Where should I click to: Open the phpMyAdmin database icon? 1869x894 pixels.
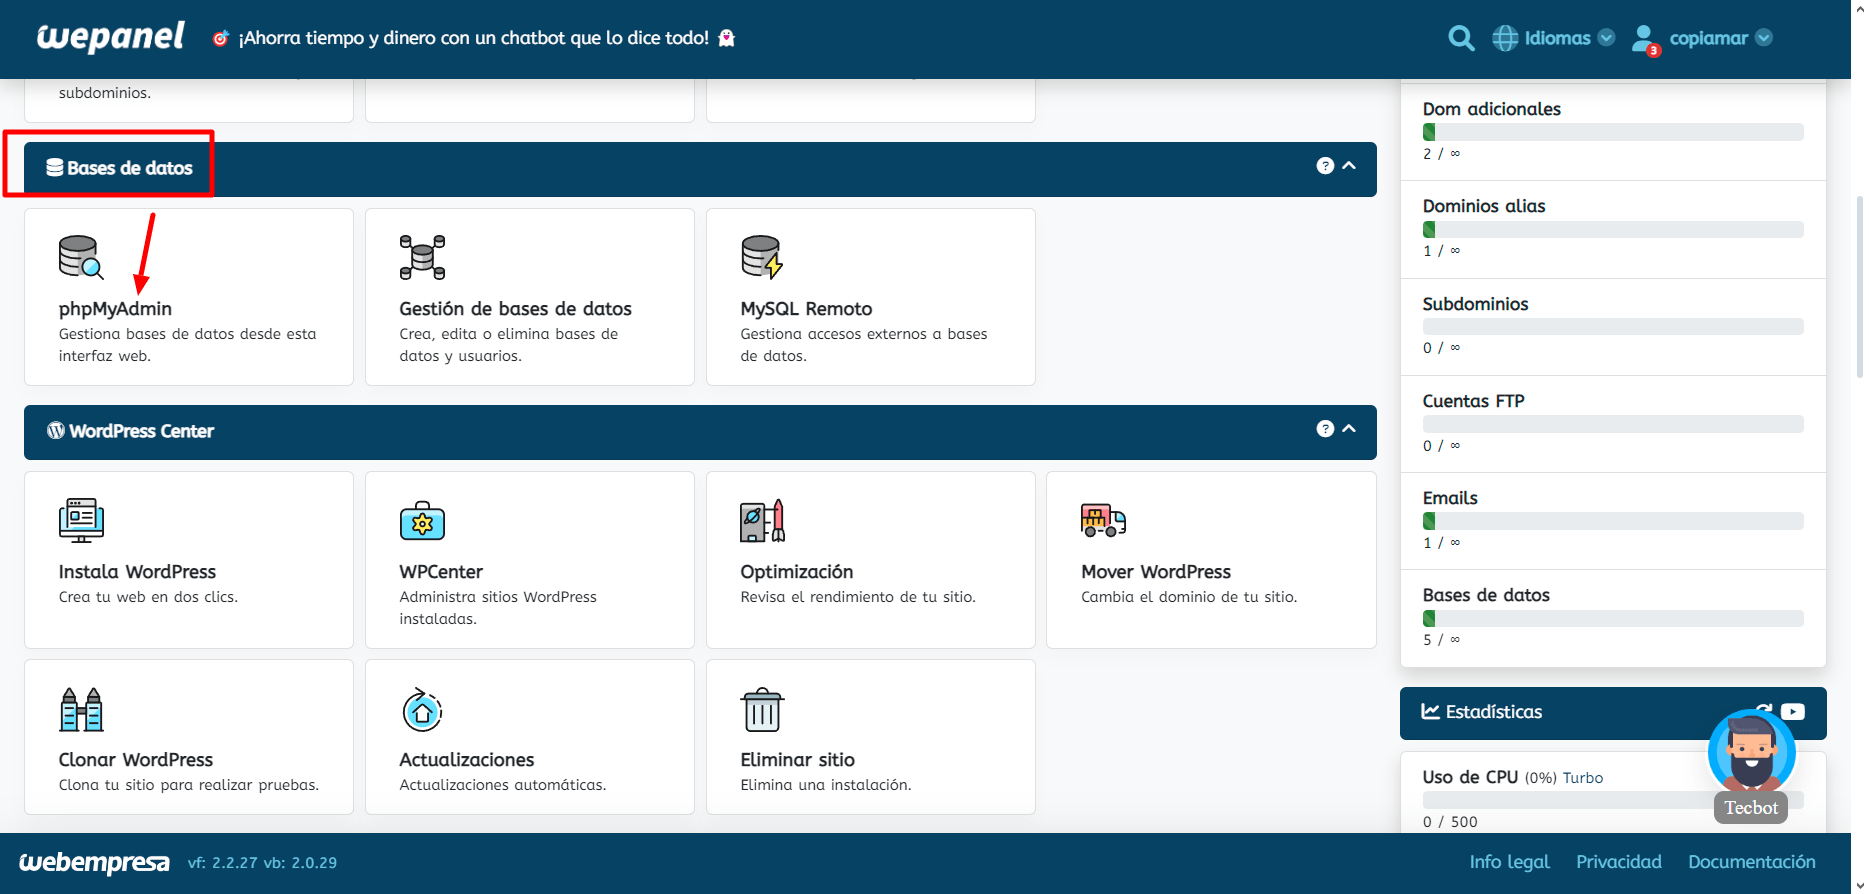81,257
